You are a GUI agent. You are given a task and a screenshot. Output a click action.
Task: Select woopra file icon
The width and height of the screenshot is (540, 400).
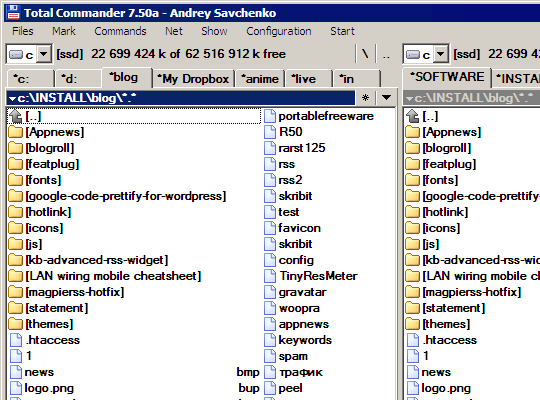[x=270, y=308]
